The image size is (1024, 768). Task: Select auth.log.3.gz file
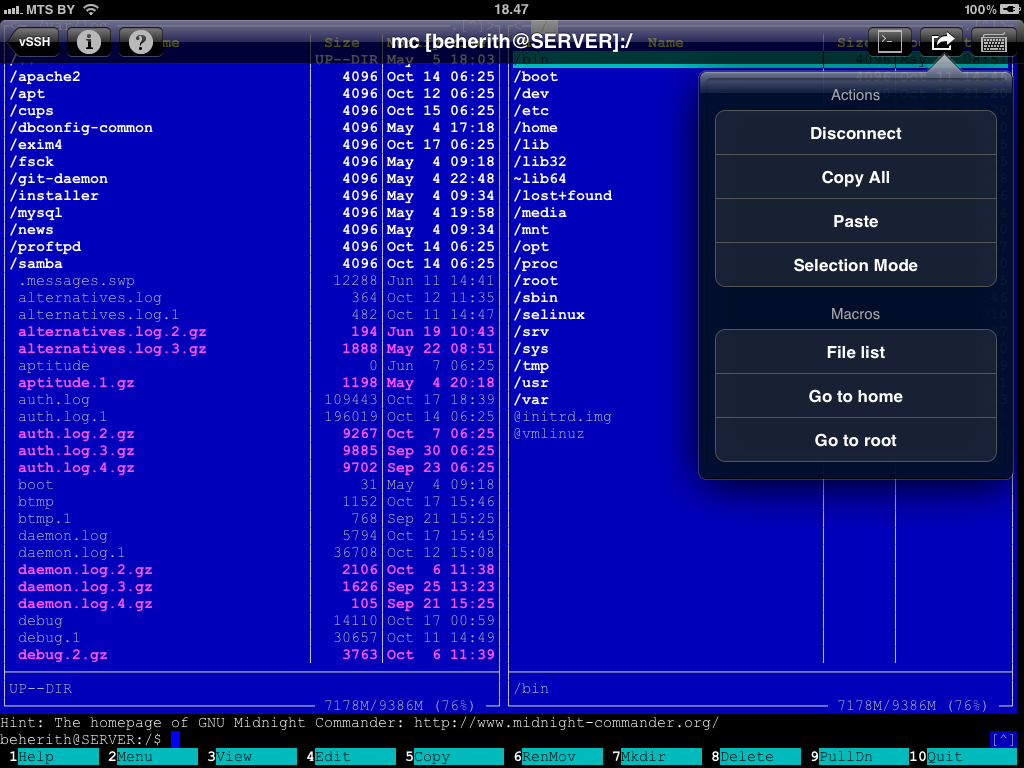click(x=252, y=451)
